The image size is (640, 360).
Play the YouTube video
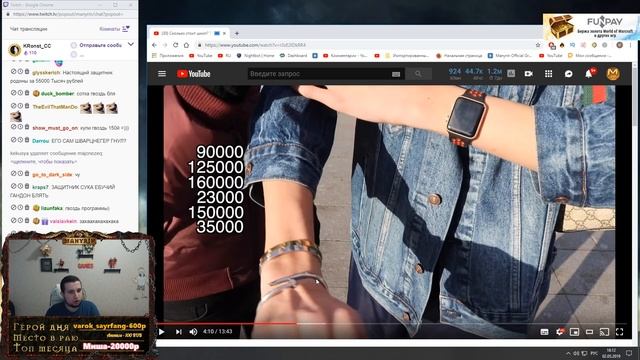coord(162,332)
